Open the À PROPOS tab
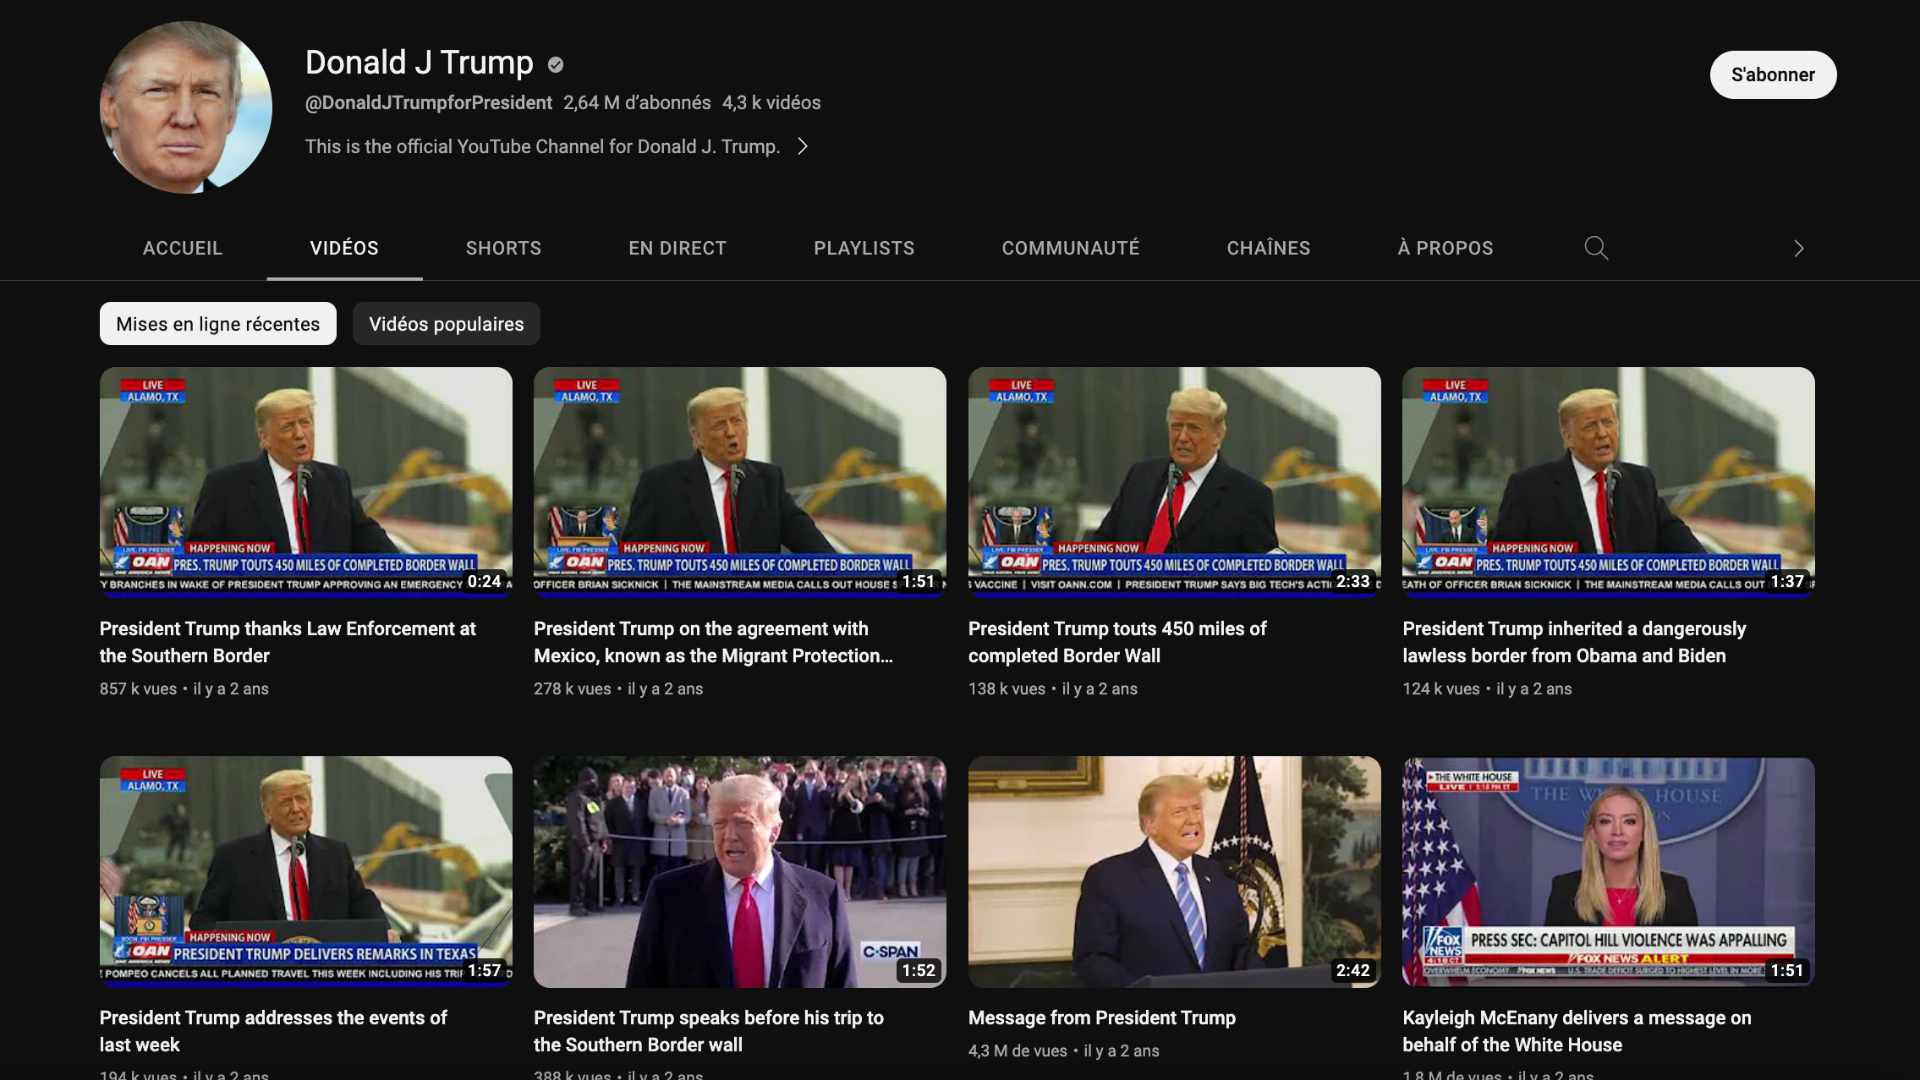 click(x=1445, y=248)
